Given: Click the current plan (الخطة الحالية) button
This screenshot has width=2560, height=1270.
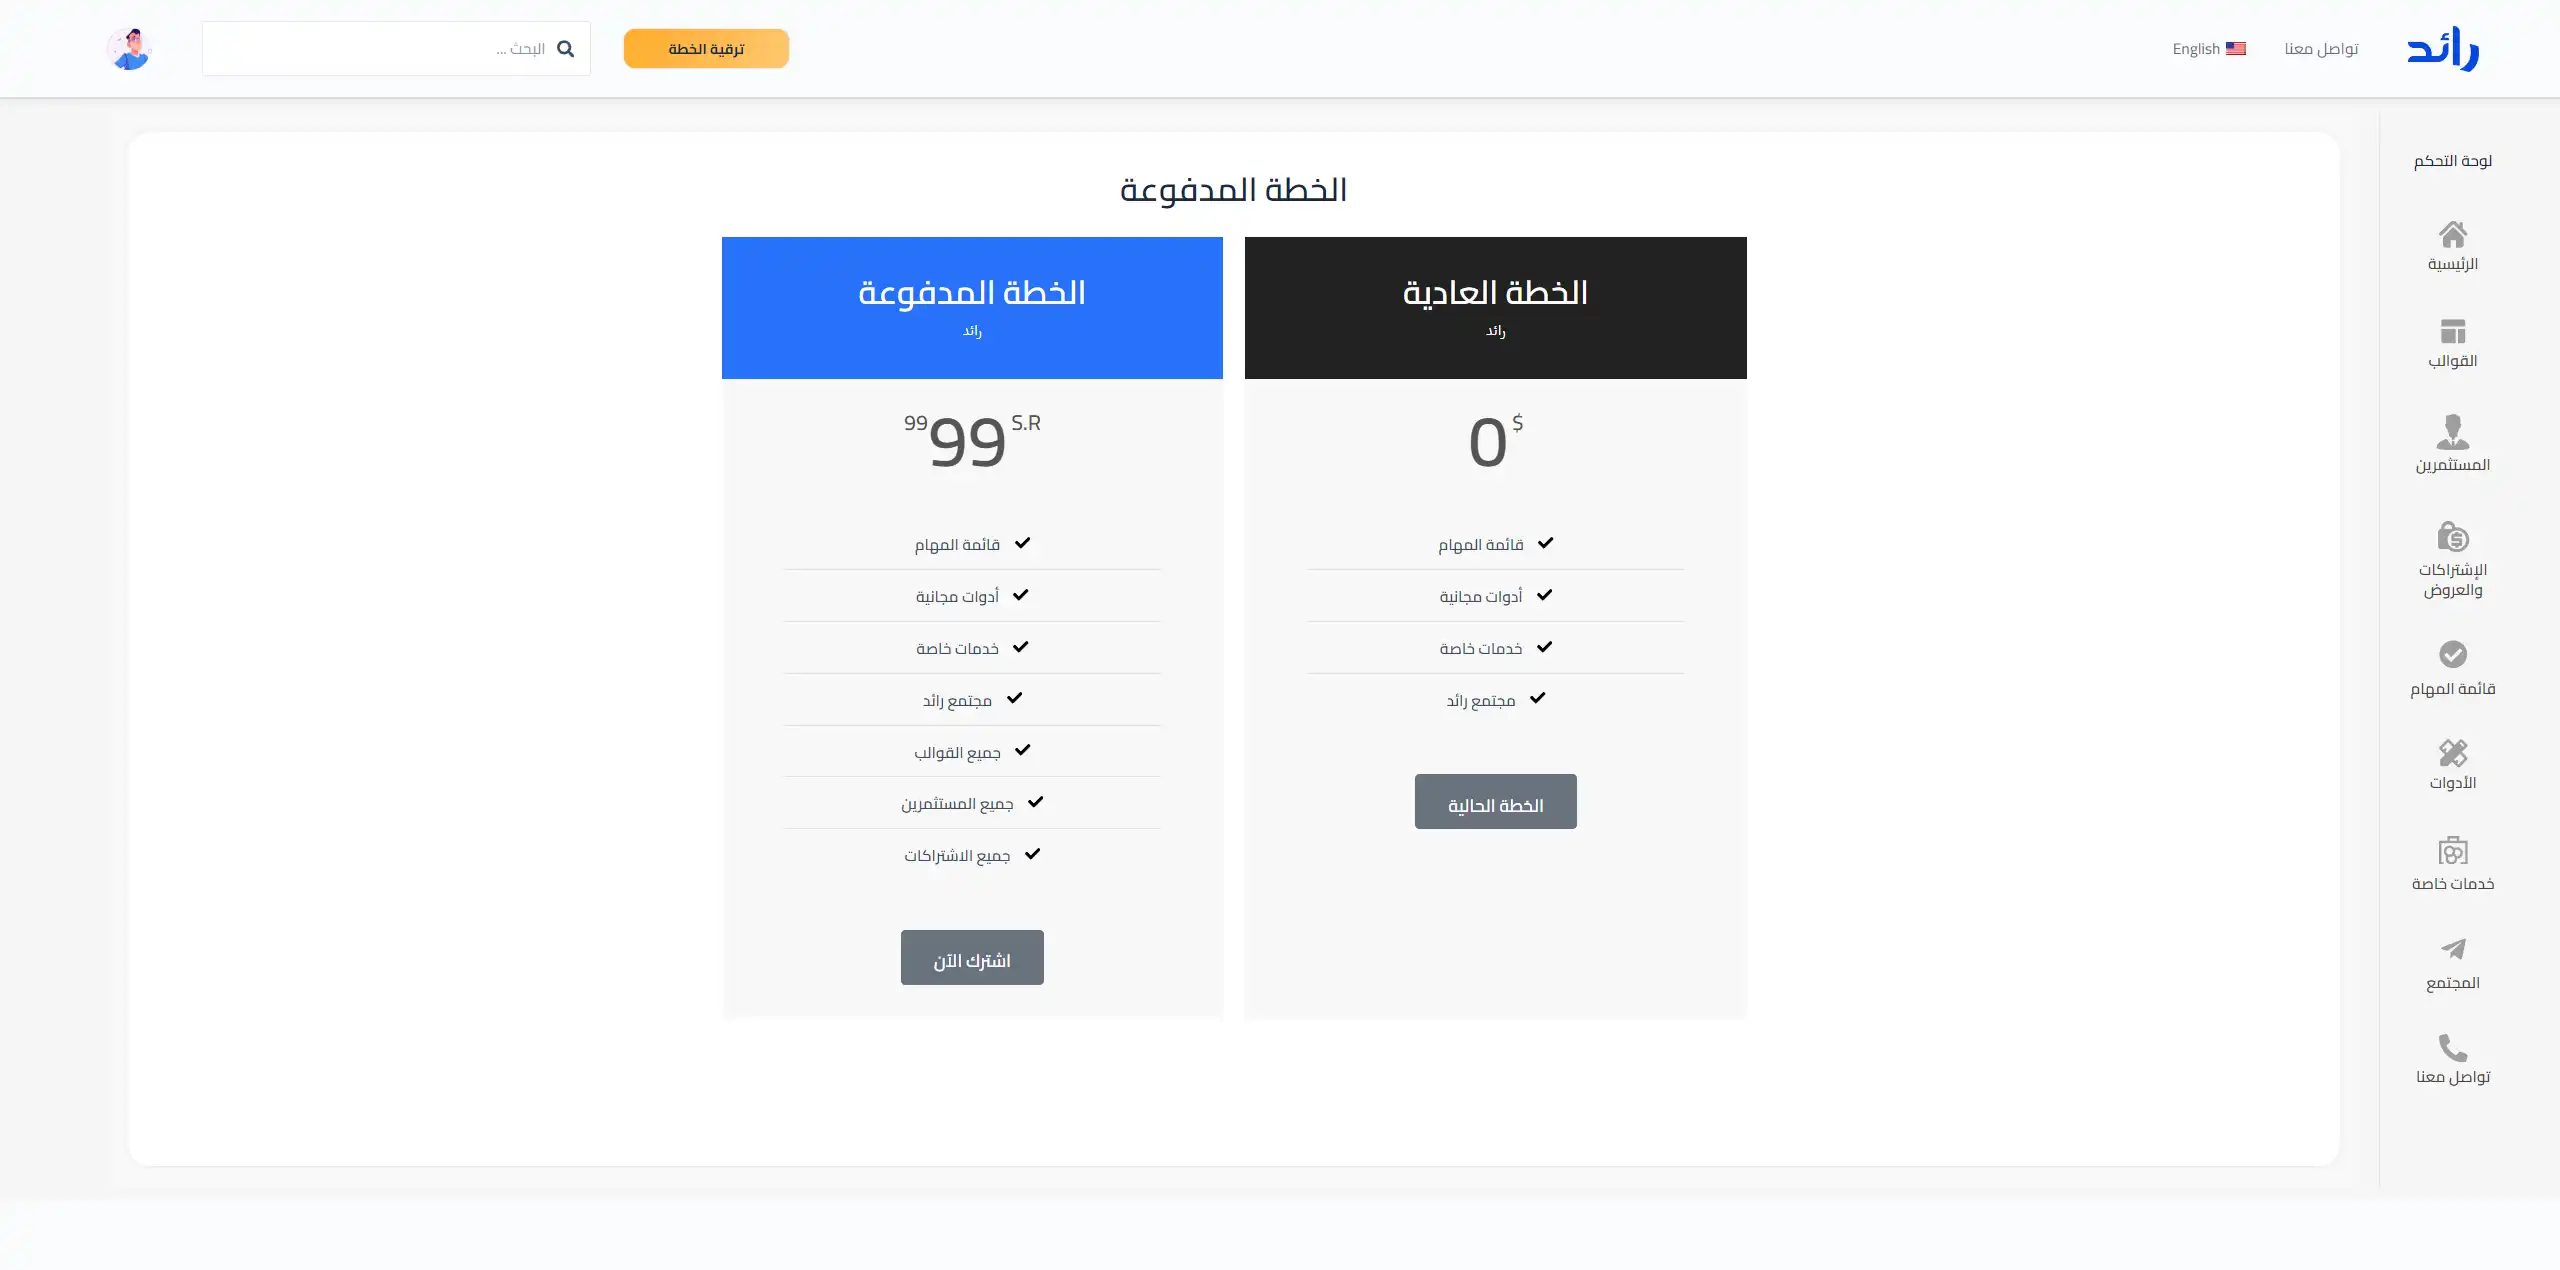Looking at the screenshot, I should 1495,802.
